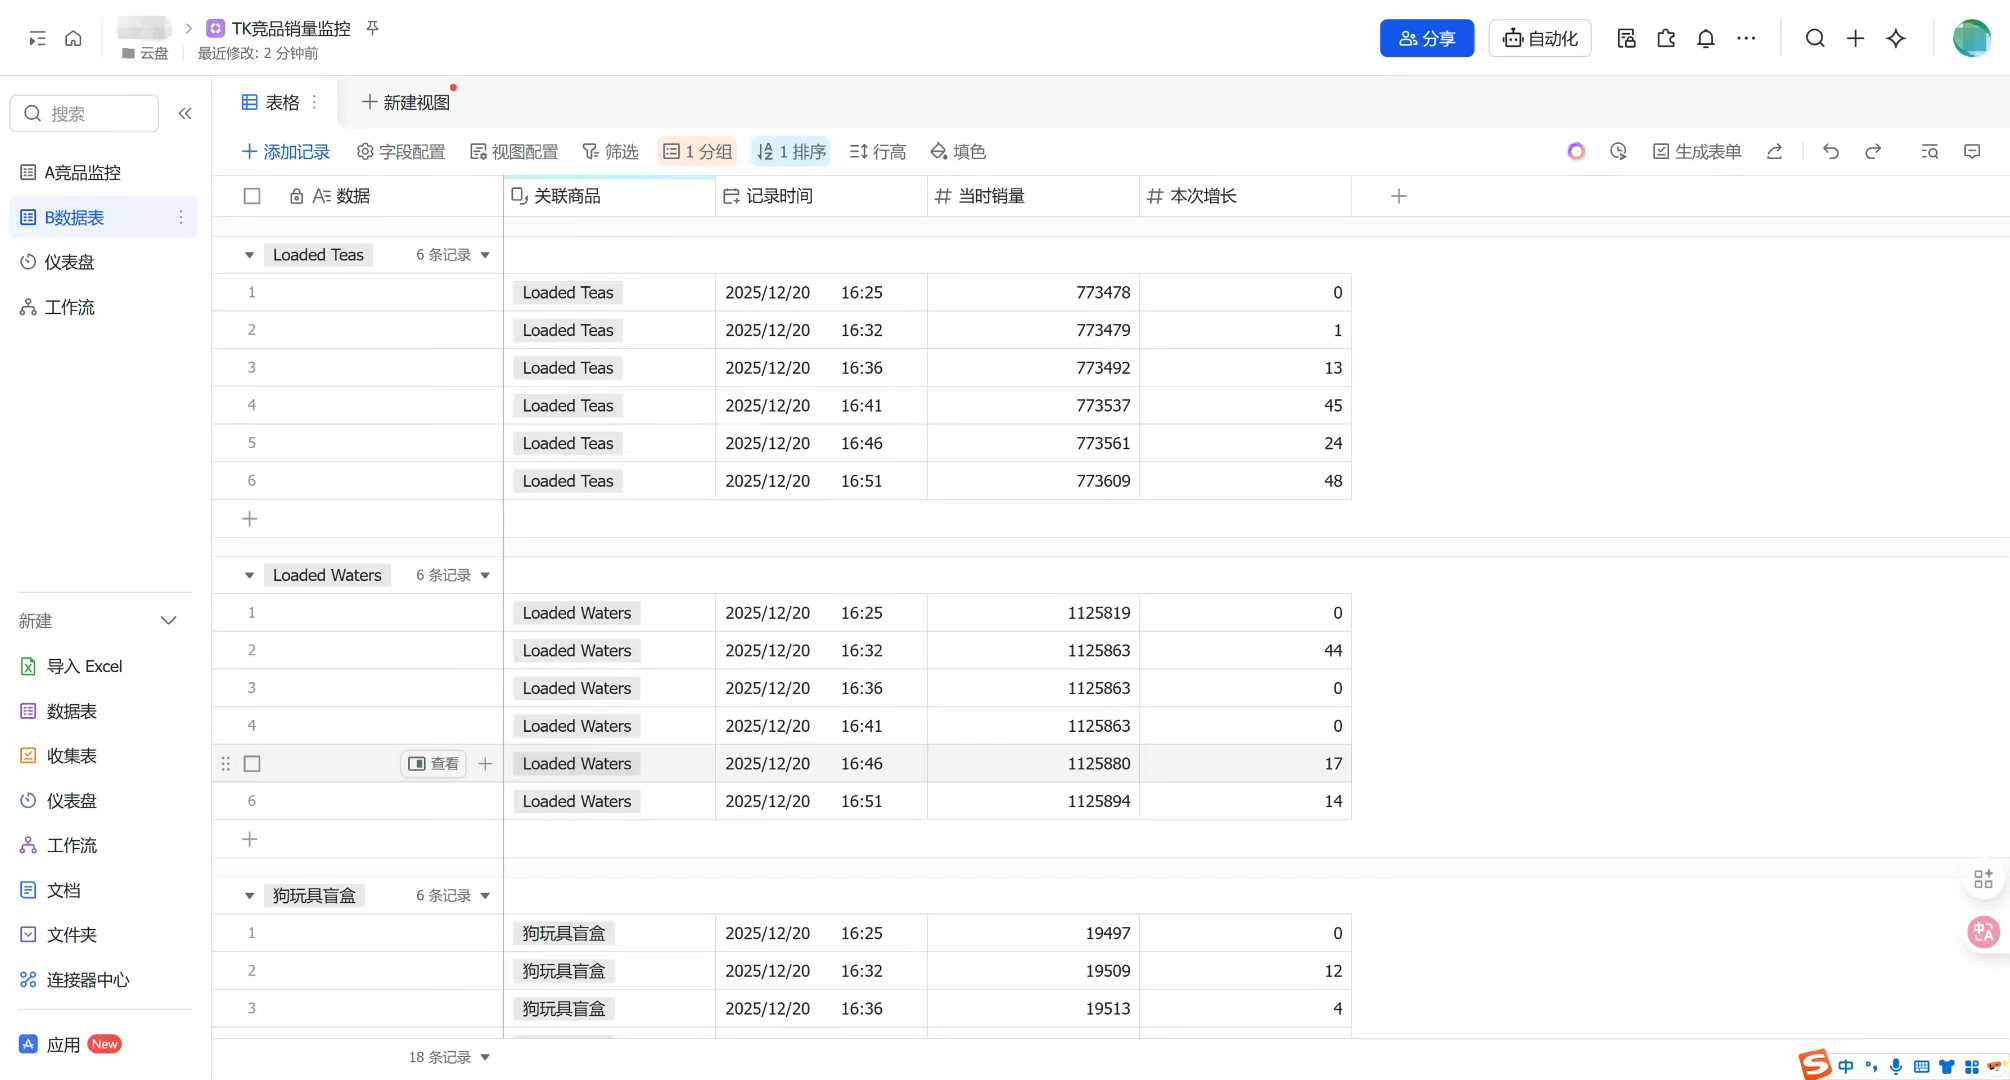Open the 1 分组 grouping toggle
This screenshot has height=1080, width=2010.
point(697,151)
